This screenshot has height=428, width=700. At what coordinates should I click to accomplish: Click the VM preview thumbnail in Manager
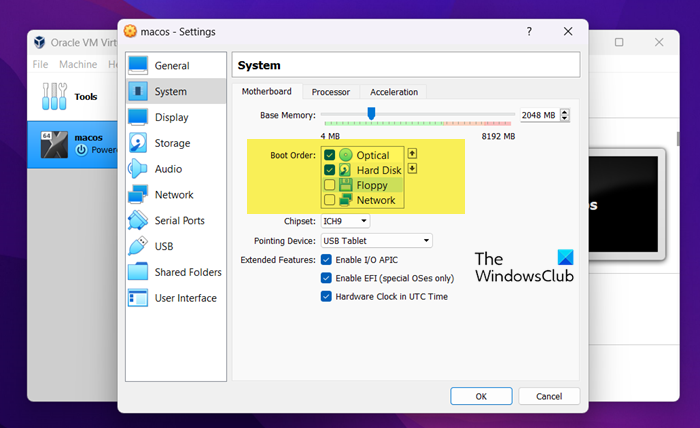[x=624, y=204]
